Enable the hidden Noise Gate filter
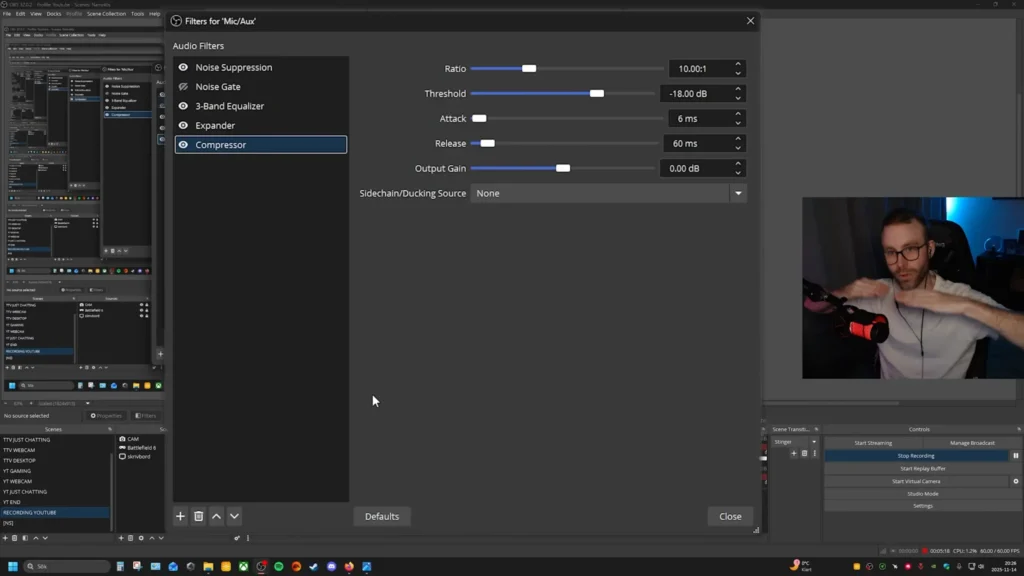The image size is (1024, 576). 183,86
